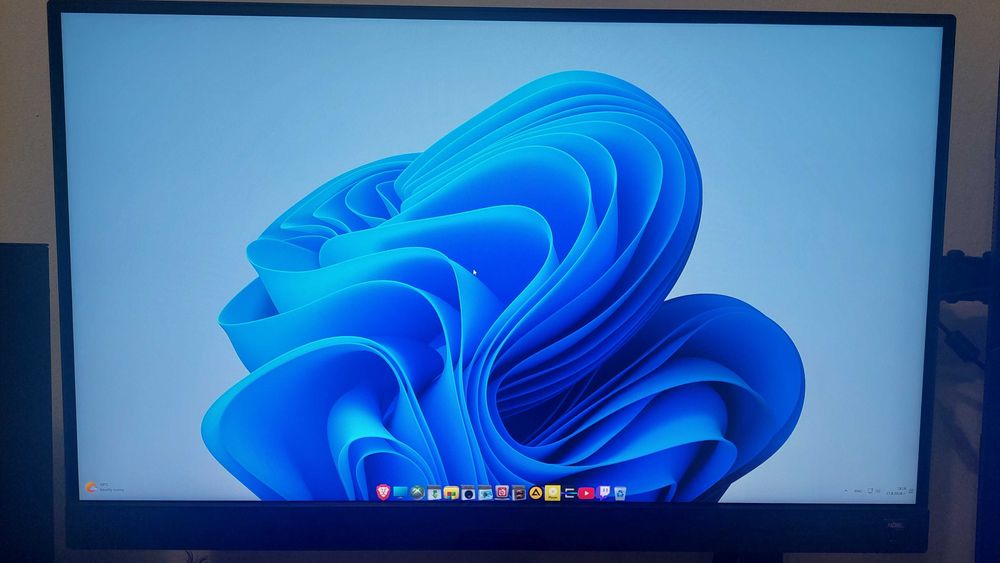Open the yellow sticky-note dock icon

[452, 494]
